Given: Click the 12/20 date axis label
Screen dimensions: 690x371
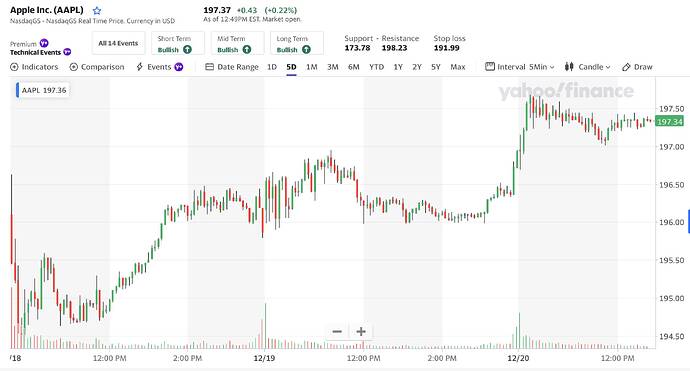Looking at the screenshot, I should [x=518, y=358].
